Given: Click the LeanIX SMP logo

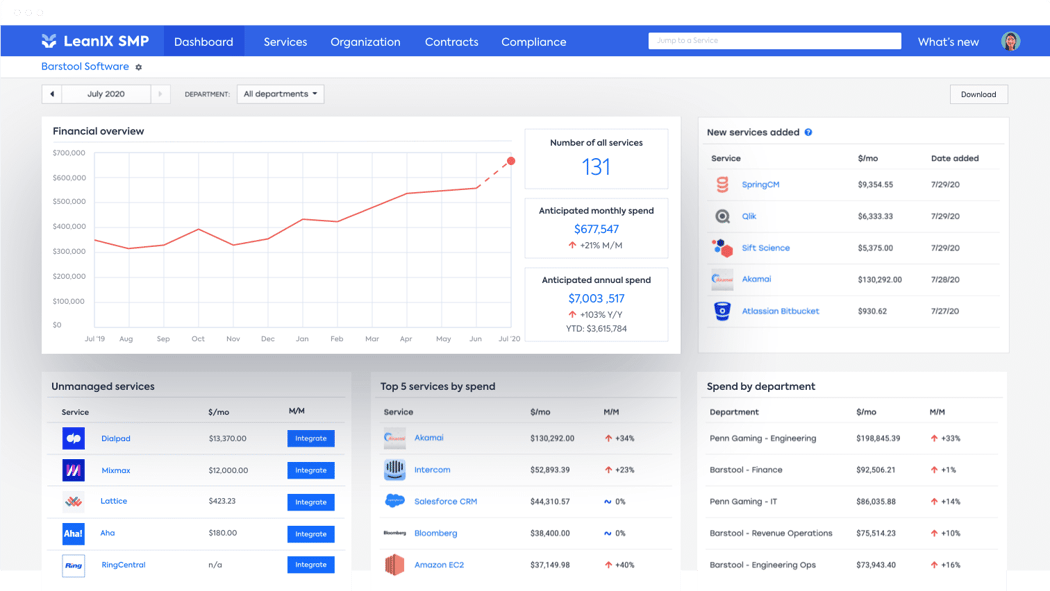Looking at the screenshot, I should pyautogui.click(x=95, y=41).
